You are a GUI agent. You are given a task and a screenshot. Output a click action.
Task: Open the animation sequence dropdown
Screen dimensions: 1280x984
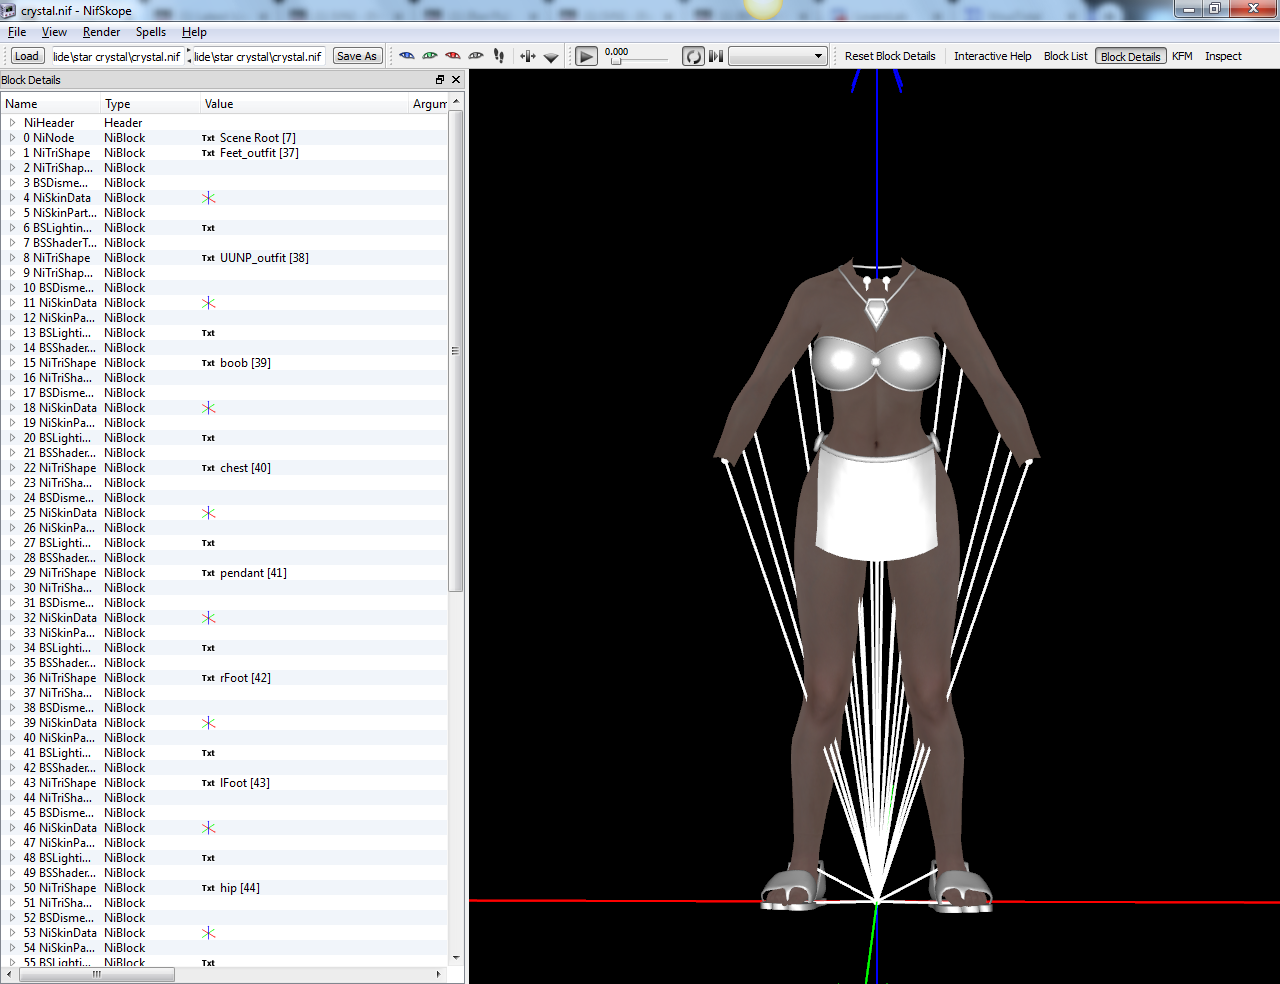tap(777, 56)
